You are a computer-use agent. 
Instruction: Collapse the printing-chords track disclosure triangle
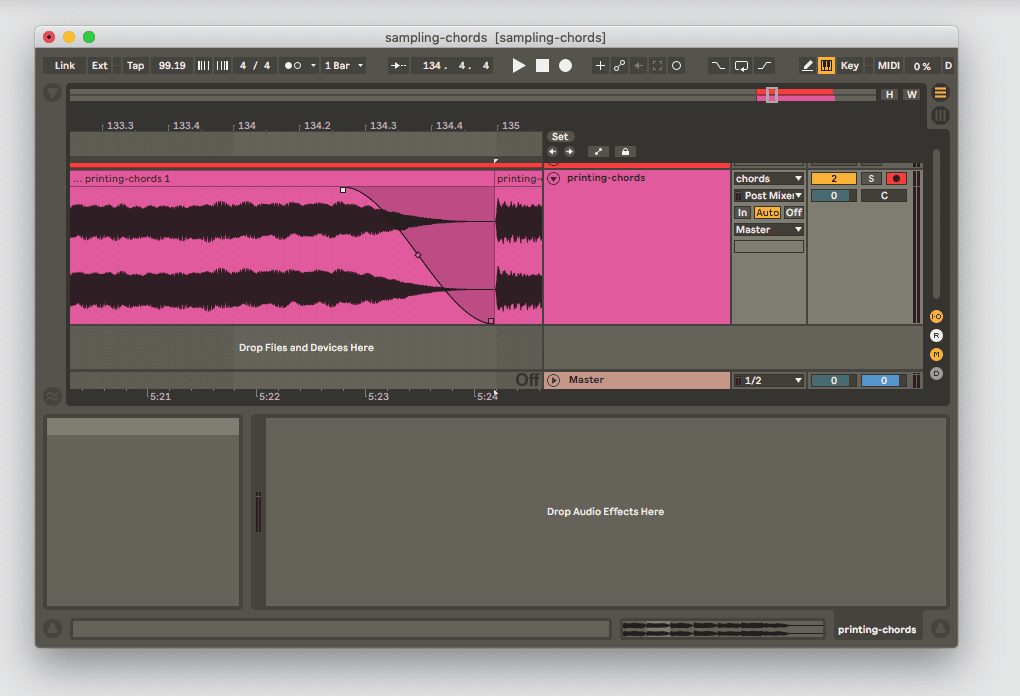(552, 178)
